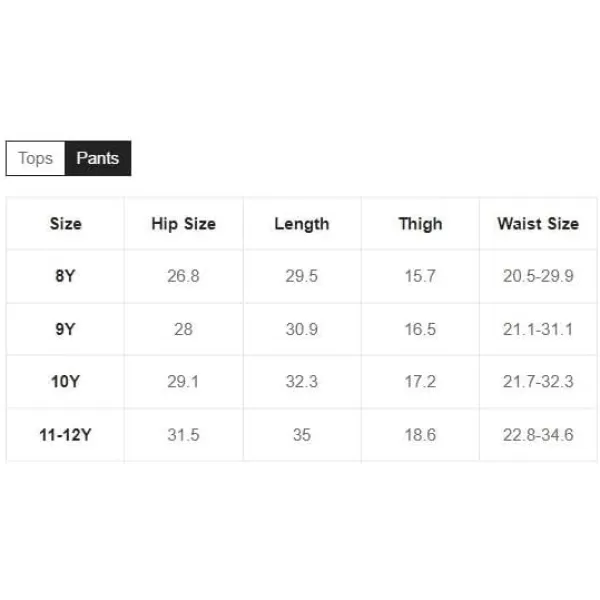The height and width of the screenshot is (600, 600).
Task: Click waist range 22.8-34.6
Action: click(538, 435)
